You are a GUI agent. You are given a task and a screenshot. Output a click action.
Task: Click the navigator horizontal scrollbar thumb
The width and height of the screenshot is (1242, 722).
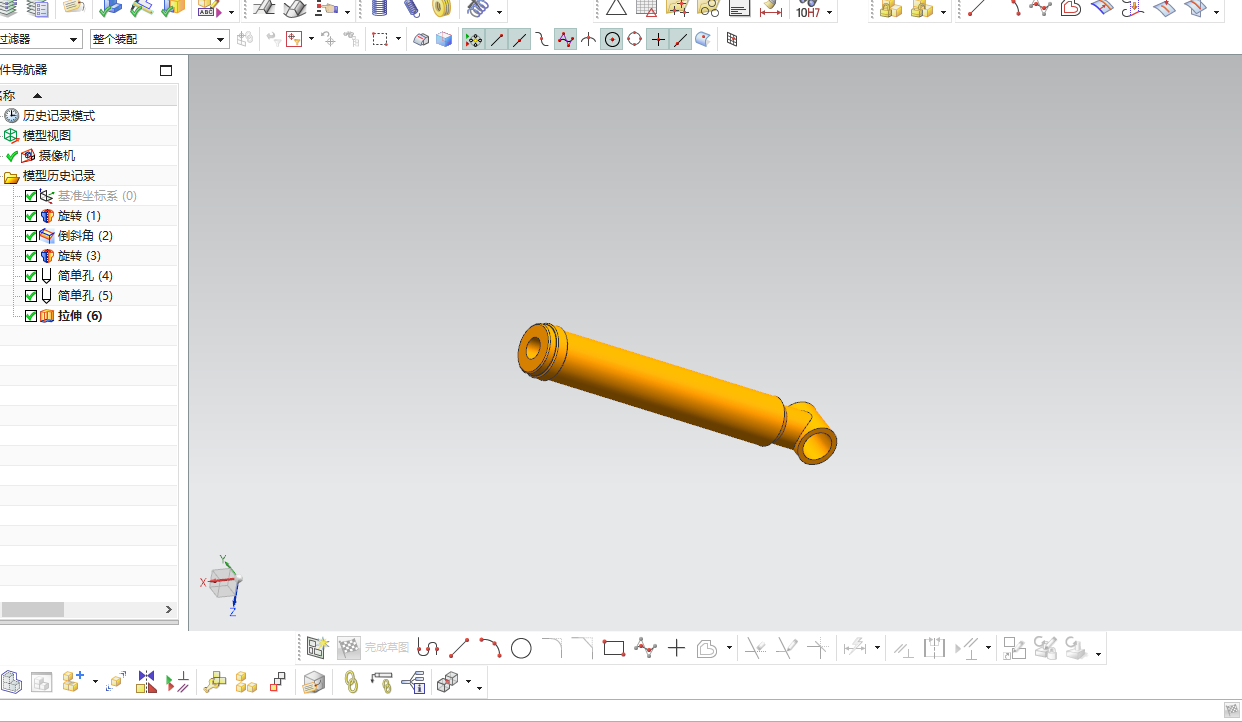click(x=32, y=609)
